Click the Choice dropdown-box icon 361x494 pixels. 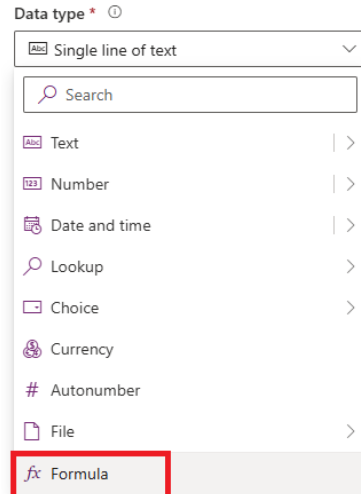click(x=32, y=307)
